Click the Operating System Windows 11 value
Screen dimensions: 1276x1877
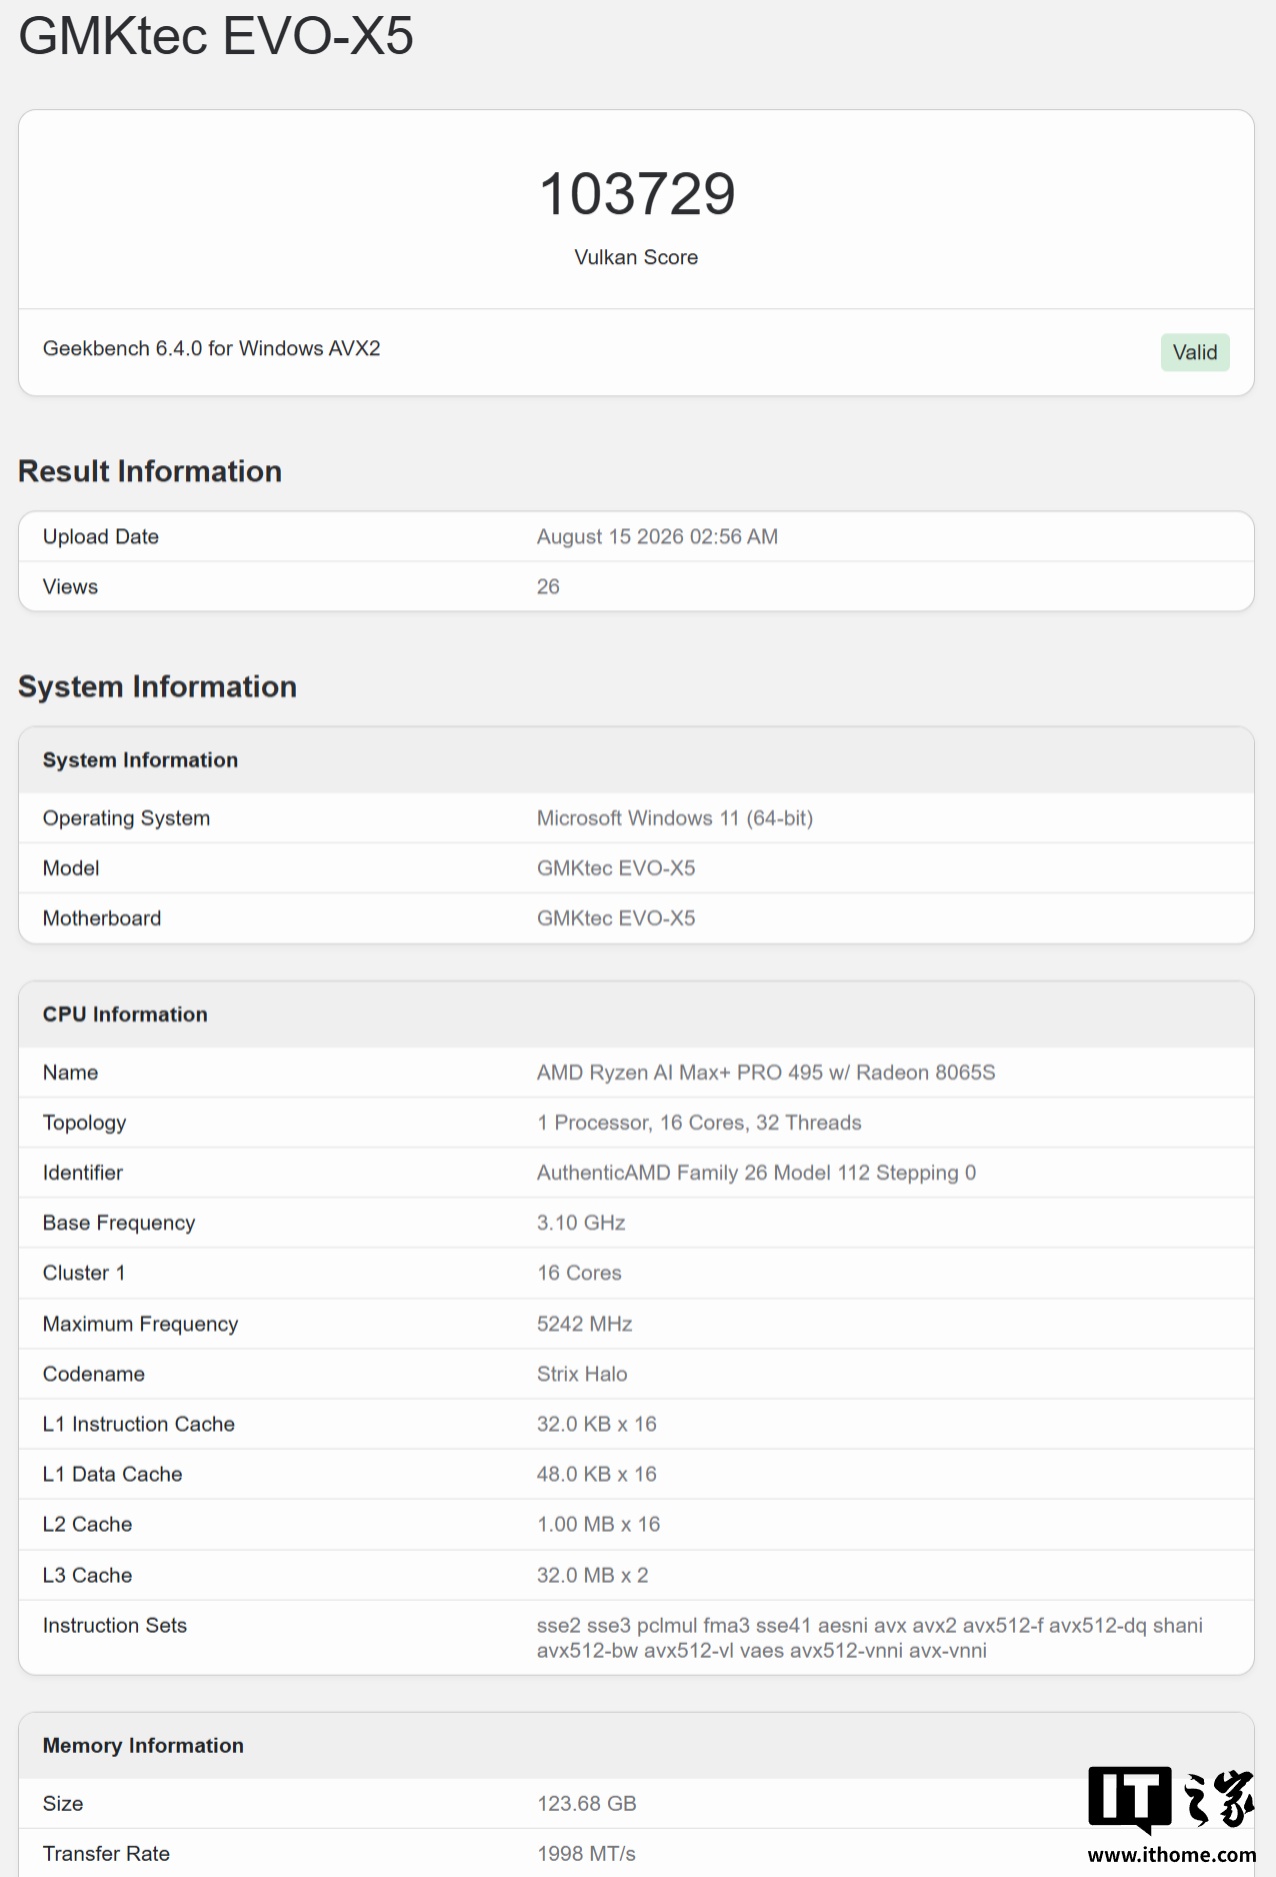[x=675, y=818]
